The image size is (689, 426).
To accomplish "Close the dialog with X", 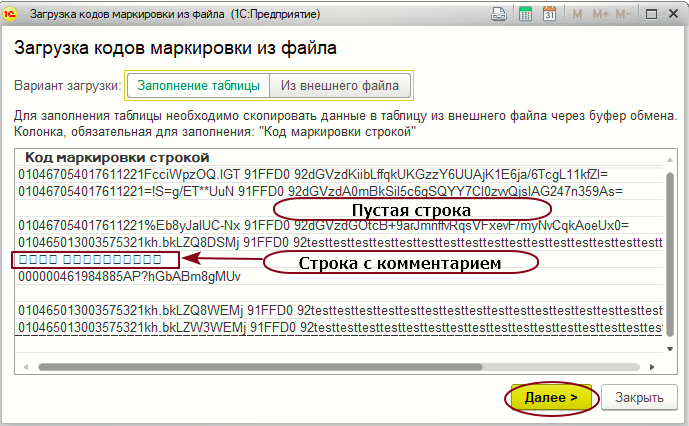I will 673,14.
